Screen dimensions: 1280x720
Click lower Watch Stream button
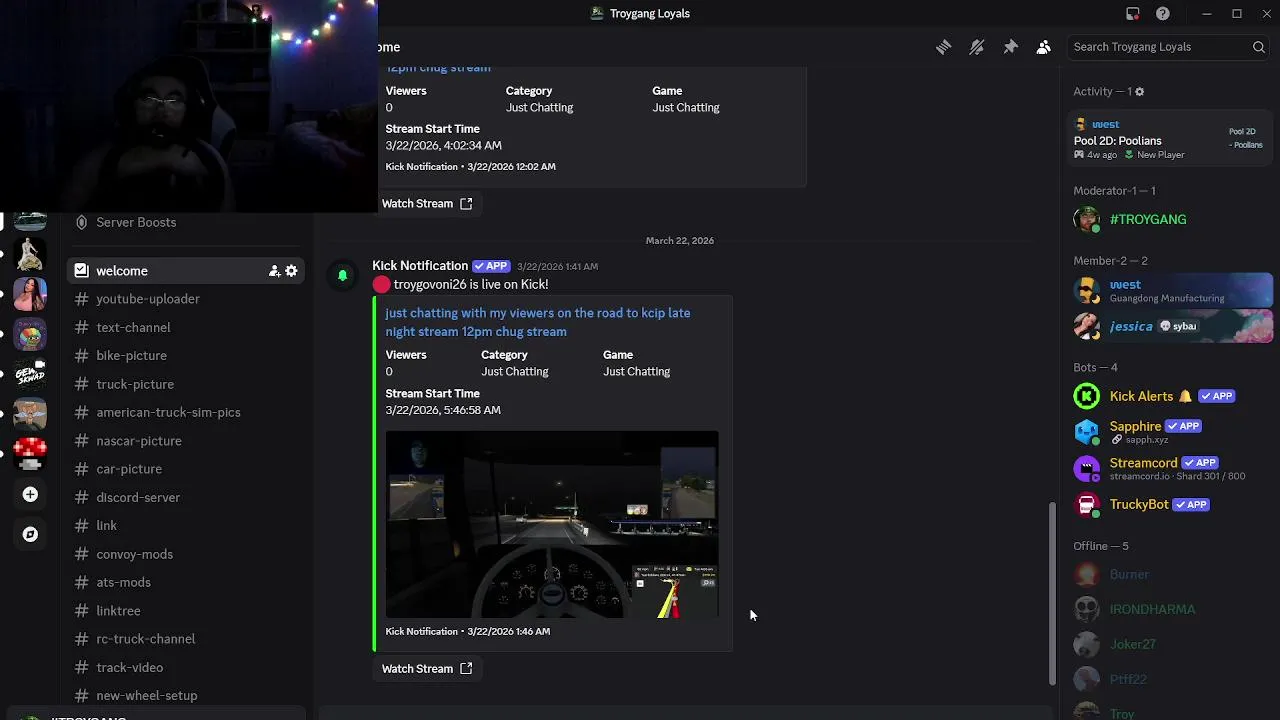click(427, 668)
